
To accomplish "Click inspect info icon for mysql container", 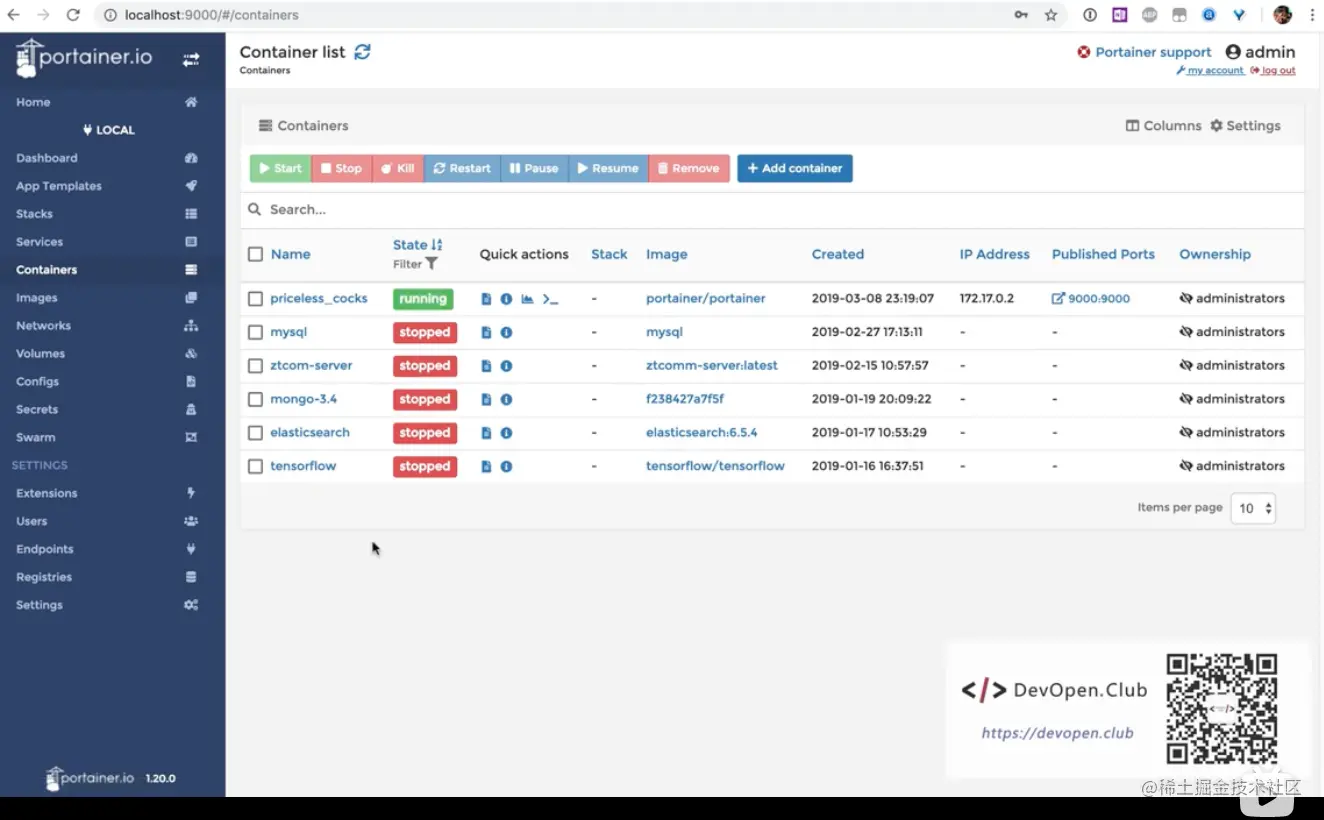I will 506,332.
